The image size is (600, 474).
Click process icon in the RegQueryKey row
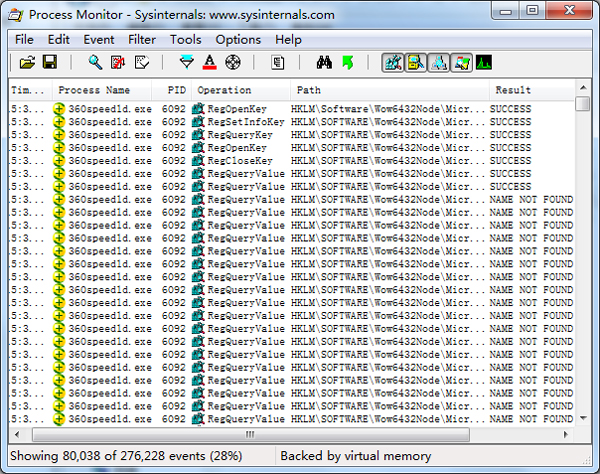pyautogui.click(x=59, y=135)
